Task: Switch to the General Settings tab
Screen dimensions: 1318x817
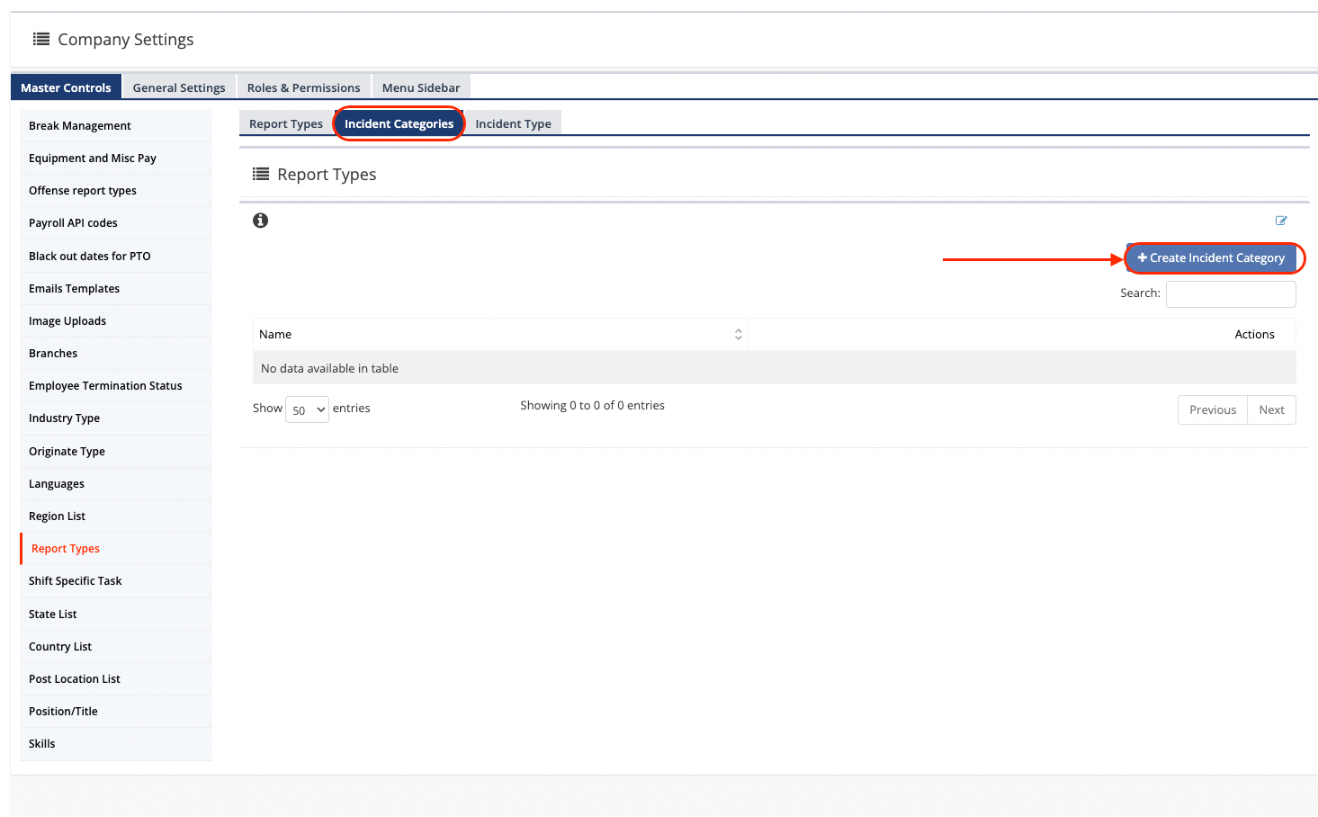Action: pos(179,88)
